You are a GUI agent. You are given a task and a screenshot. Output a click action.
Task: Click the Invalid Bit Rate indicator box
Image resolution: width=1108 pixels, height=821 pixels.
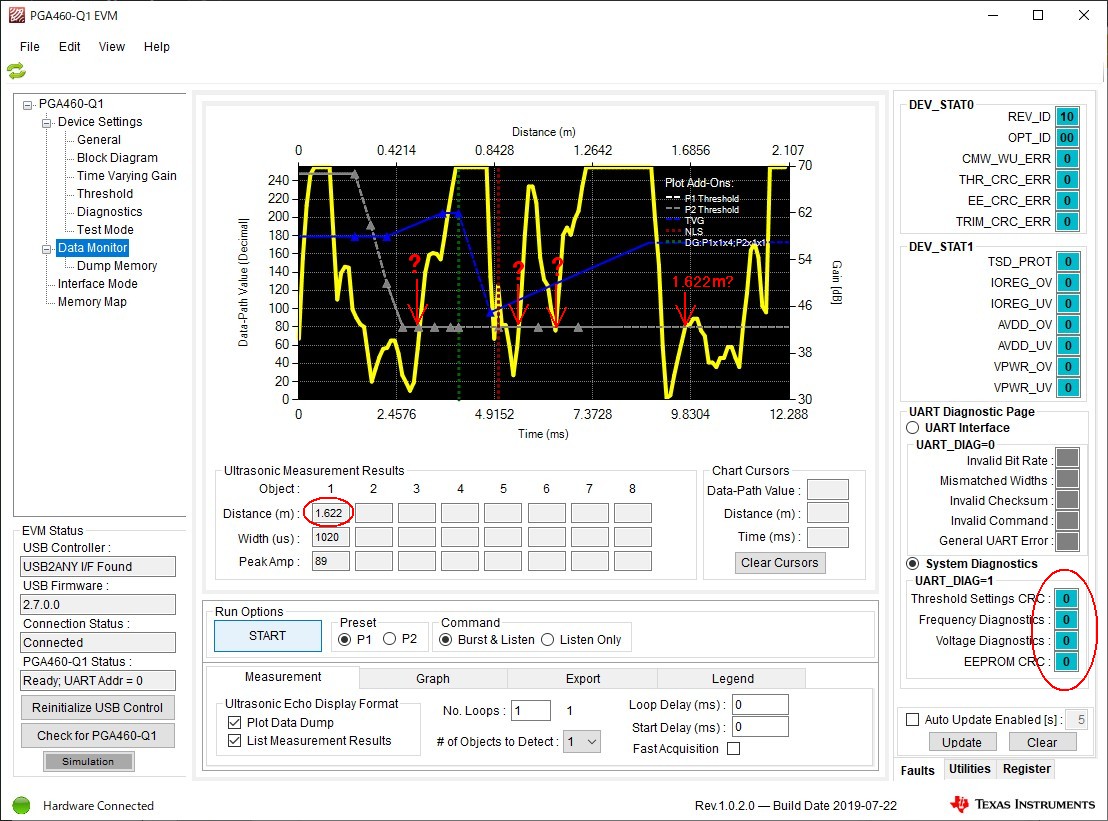(x=1067, y=457)
